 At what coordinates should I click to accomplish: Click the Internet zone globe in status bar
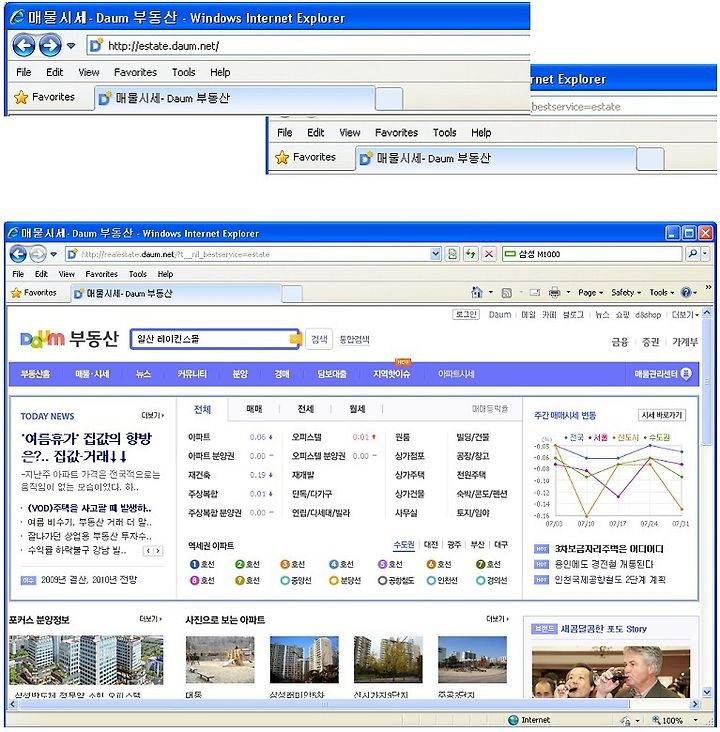pos(513,720)
